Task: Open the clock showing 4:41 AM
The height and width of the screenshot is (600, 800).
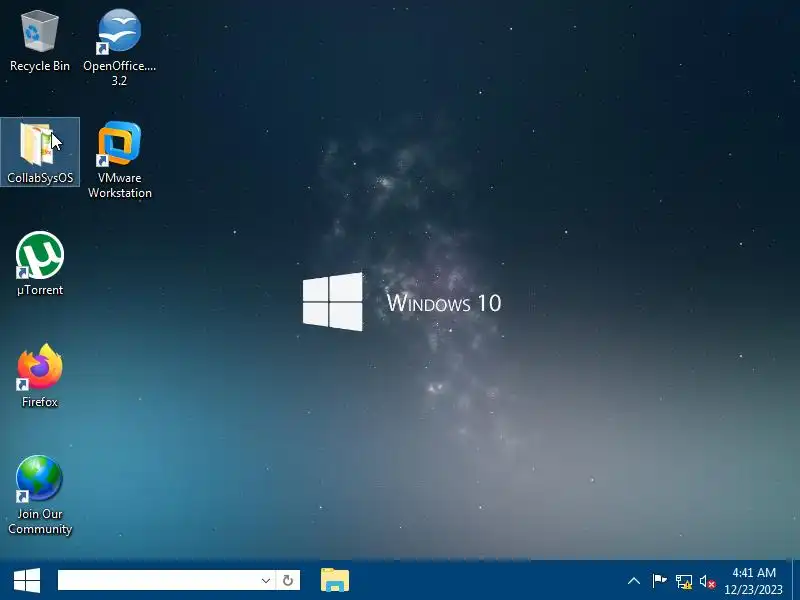Action: click(x=754, y=581)
